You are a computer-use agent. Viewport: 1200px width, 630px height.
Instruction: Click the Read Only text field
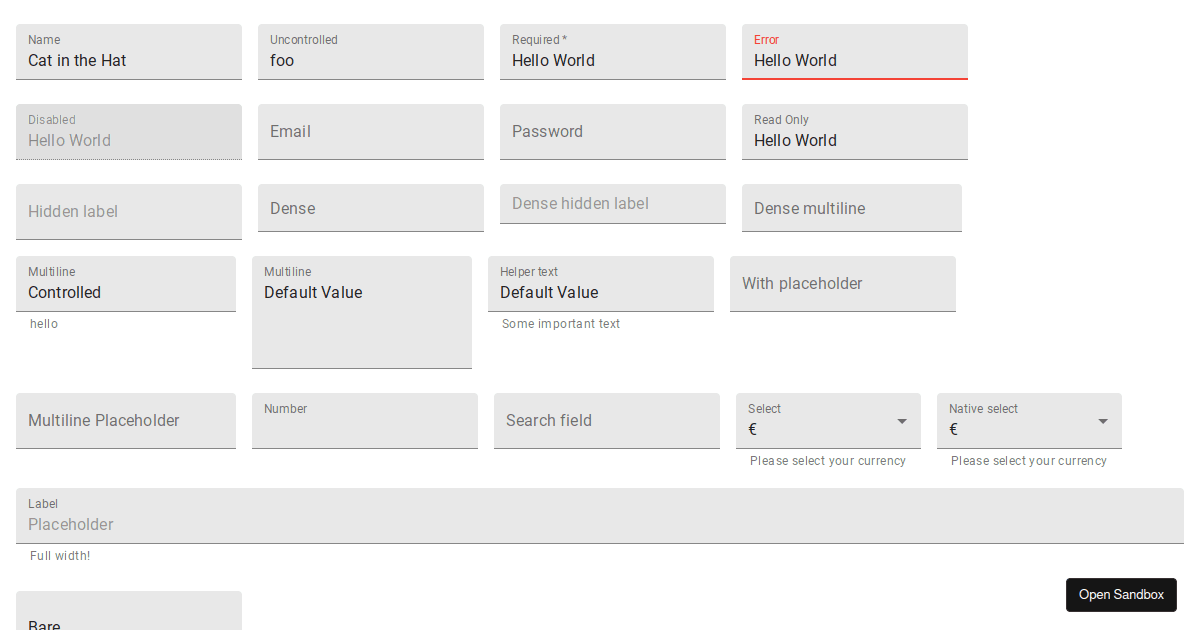click(855, 132)
